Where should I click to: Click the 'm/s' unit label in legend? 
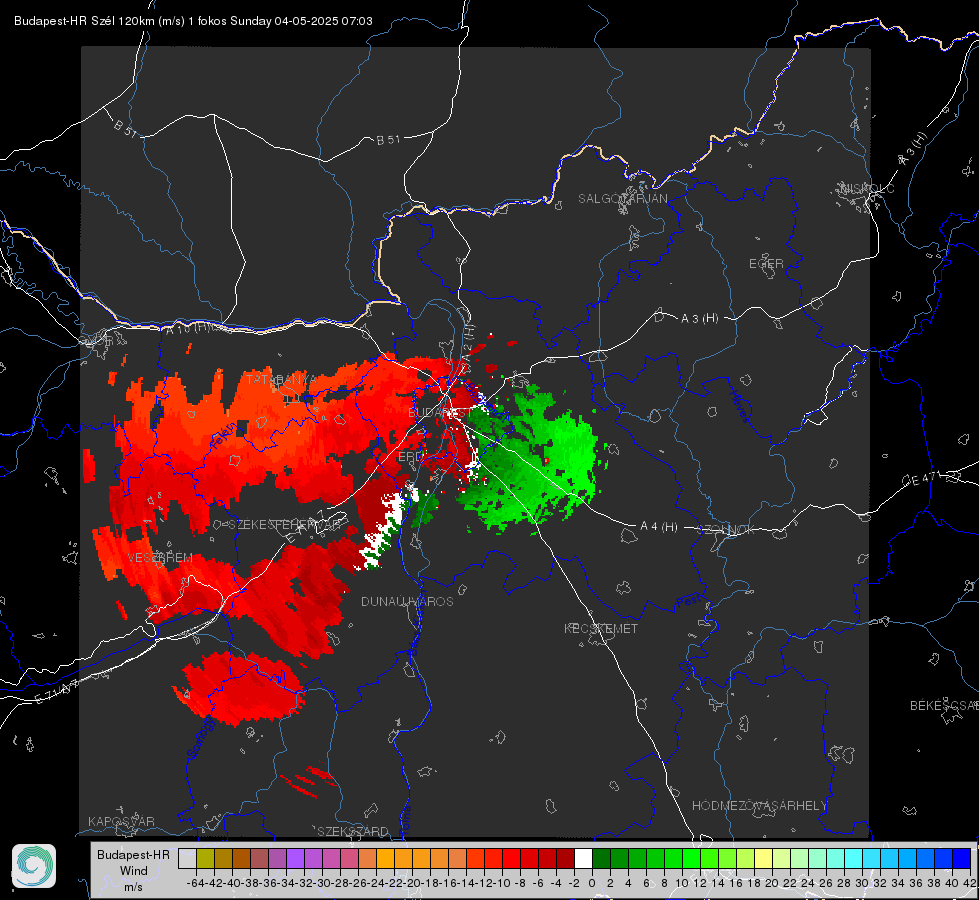point(133,887)
